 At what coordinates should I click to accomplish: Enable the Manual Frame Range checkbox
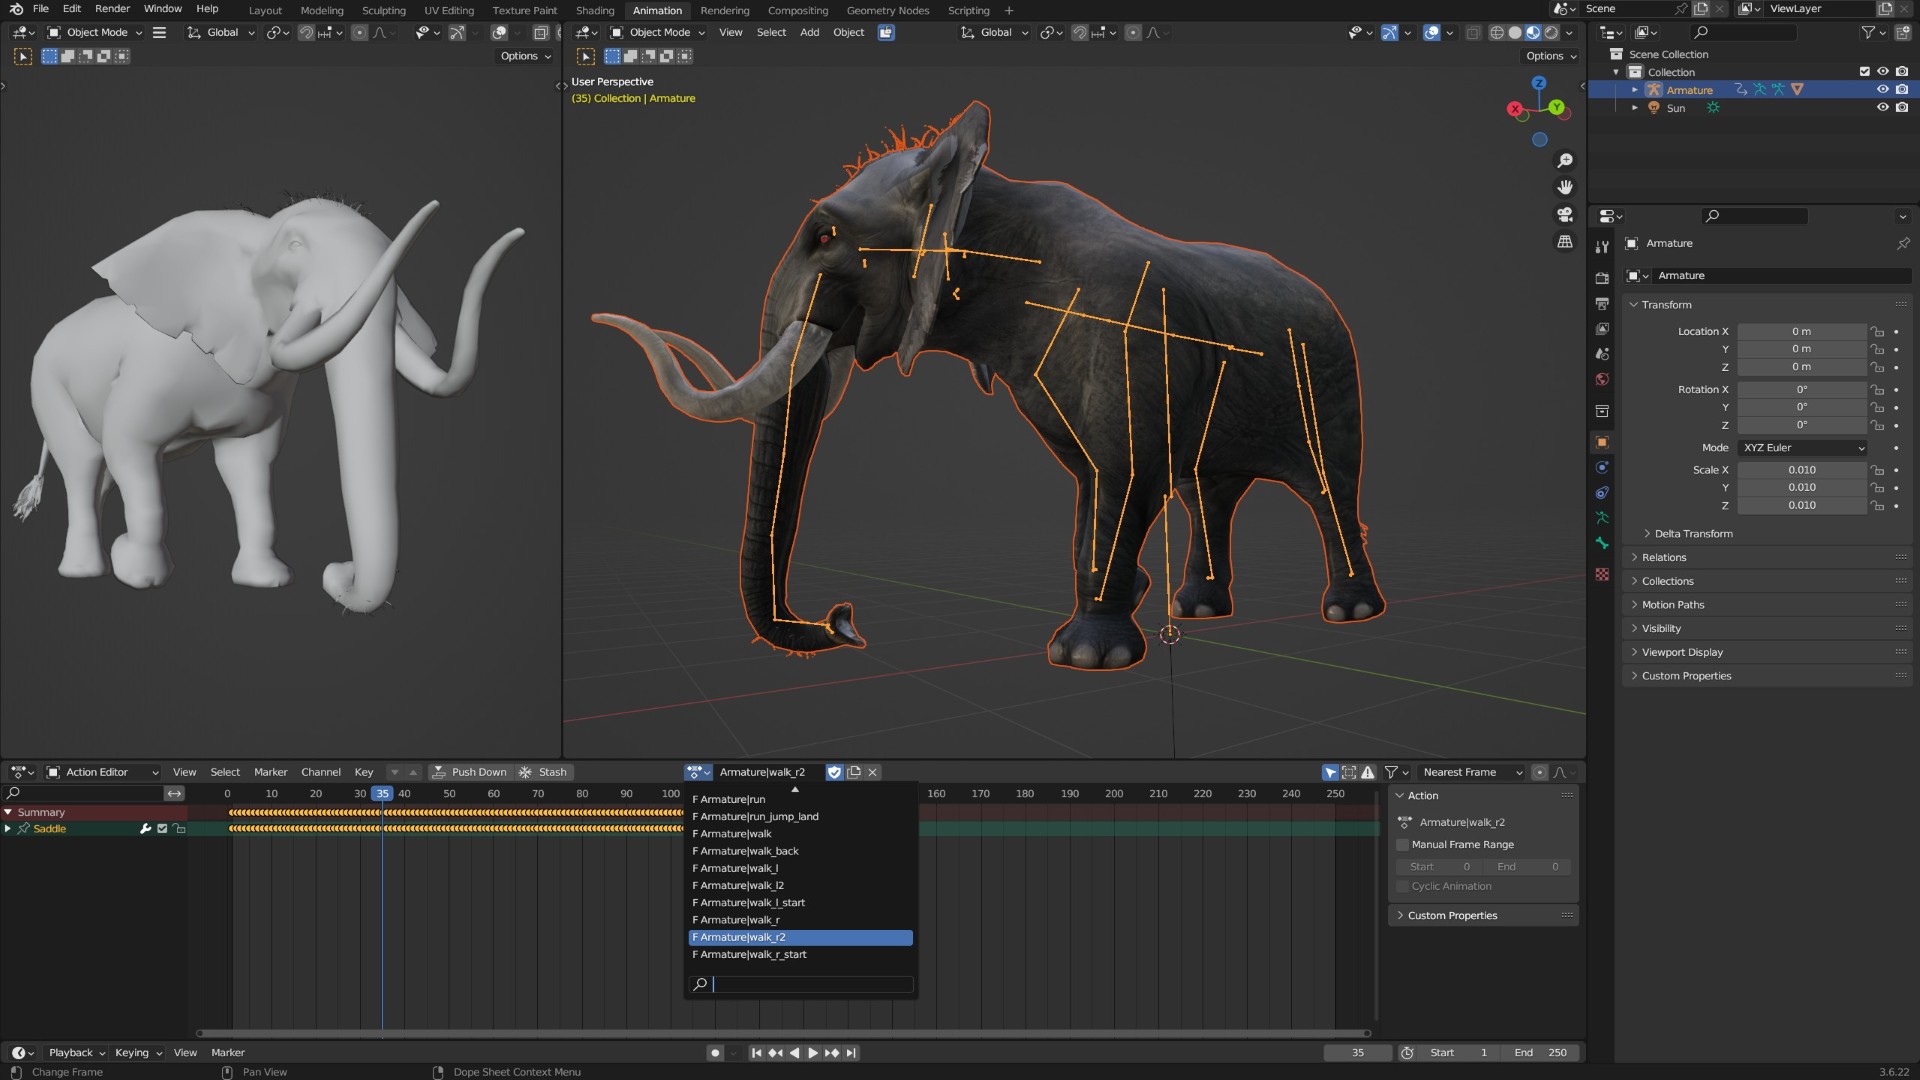[x=1403, y=845]
